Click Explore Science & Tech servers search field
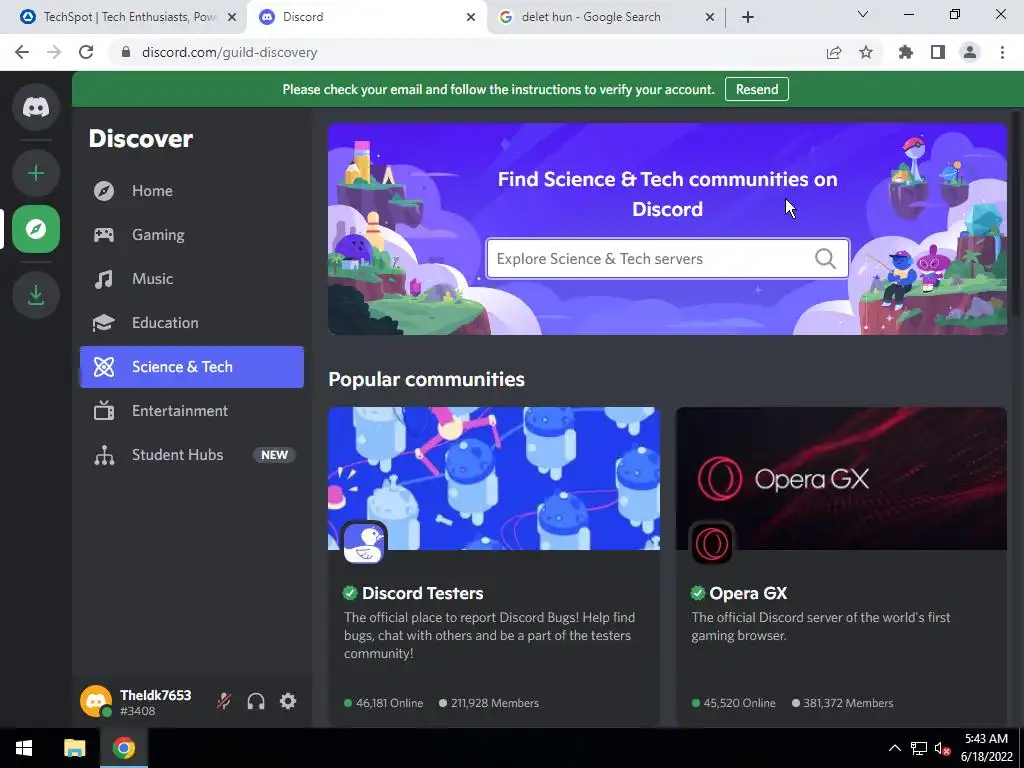This screenshot has height=768, width=1024. tap(667, 259)
